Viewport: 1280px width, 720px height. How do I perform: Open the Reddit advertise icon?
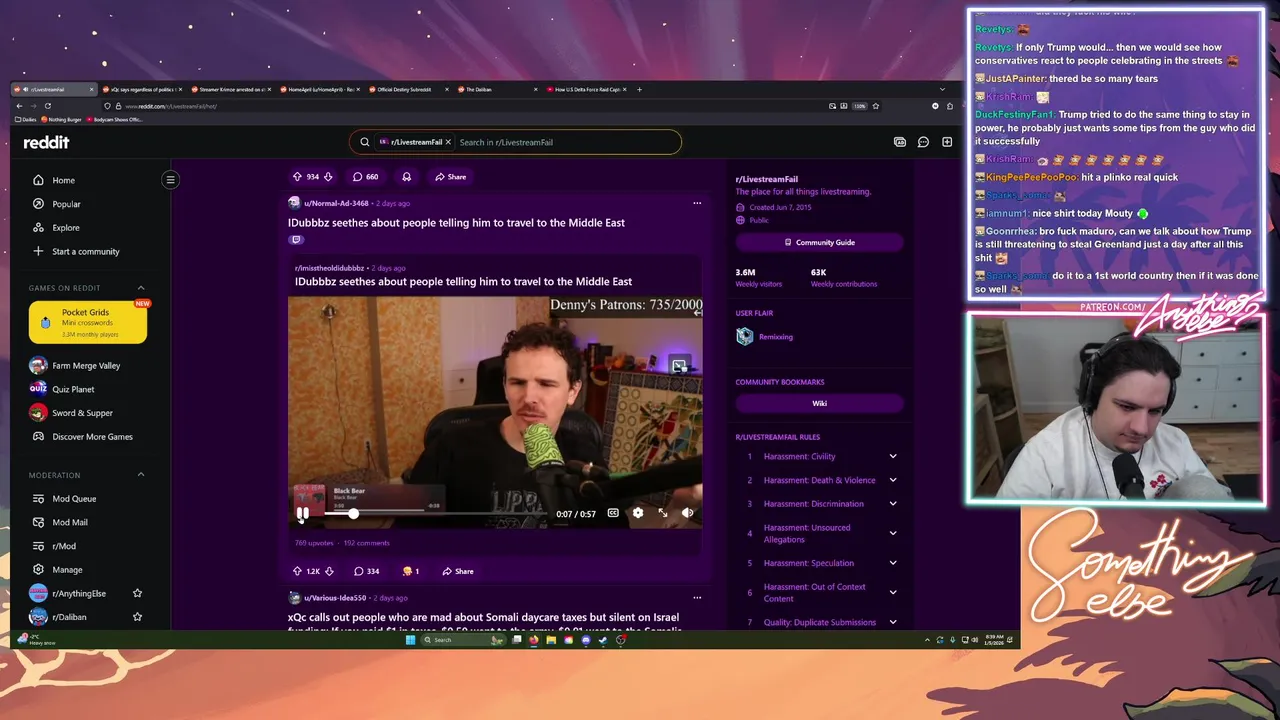point(900,142)
